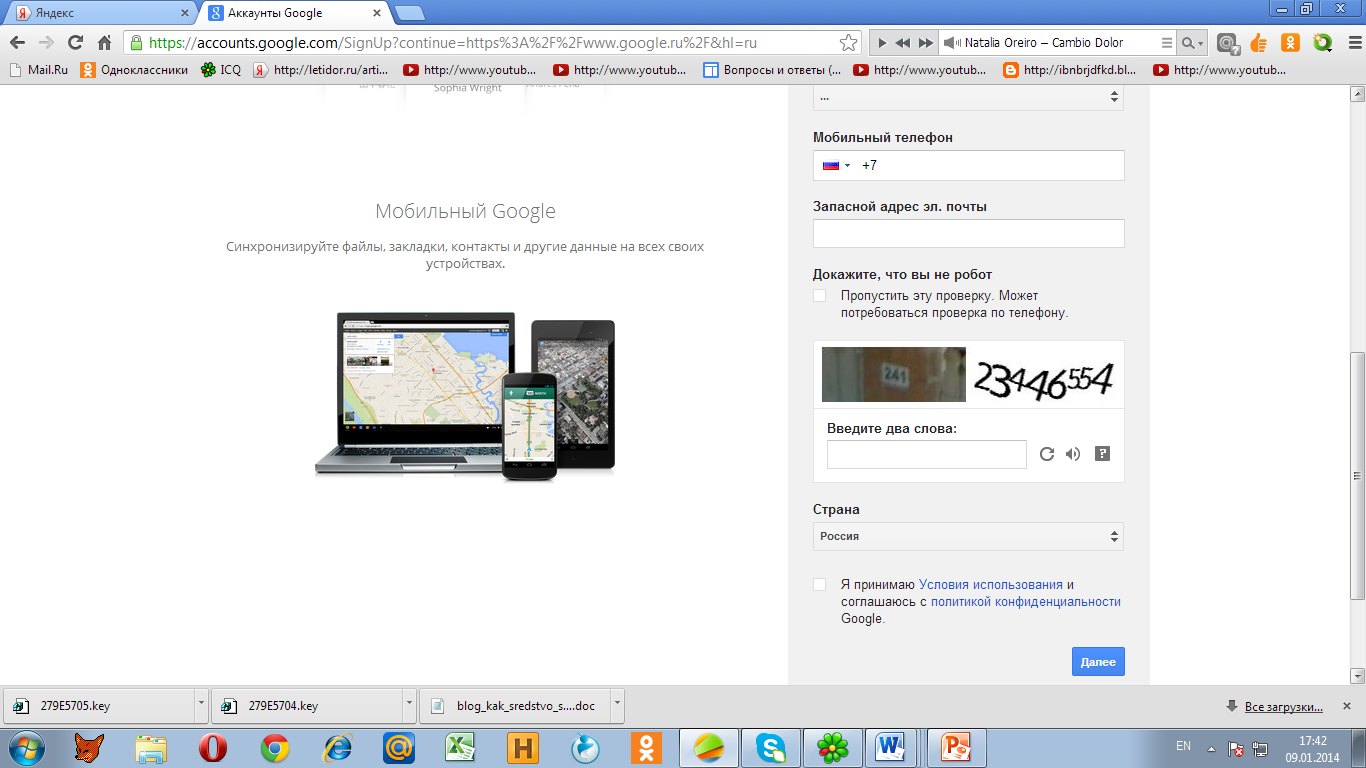Click the page vertical scrollbar thumb
The height and width of the screenshot is (768, 1366).
1357,475
